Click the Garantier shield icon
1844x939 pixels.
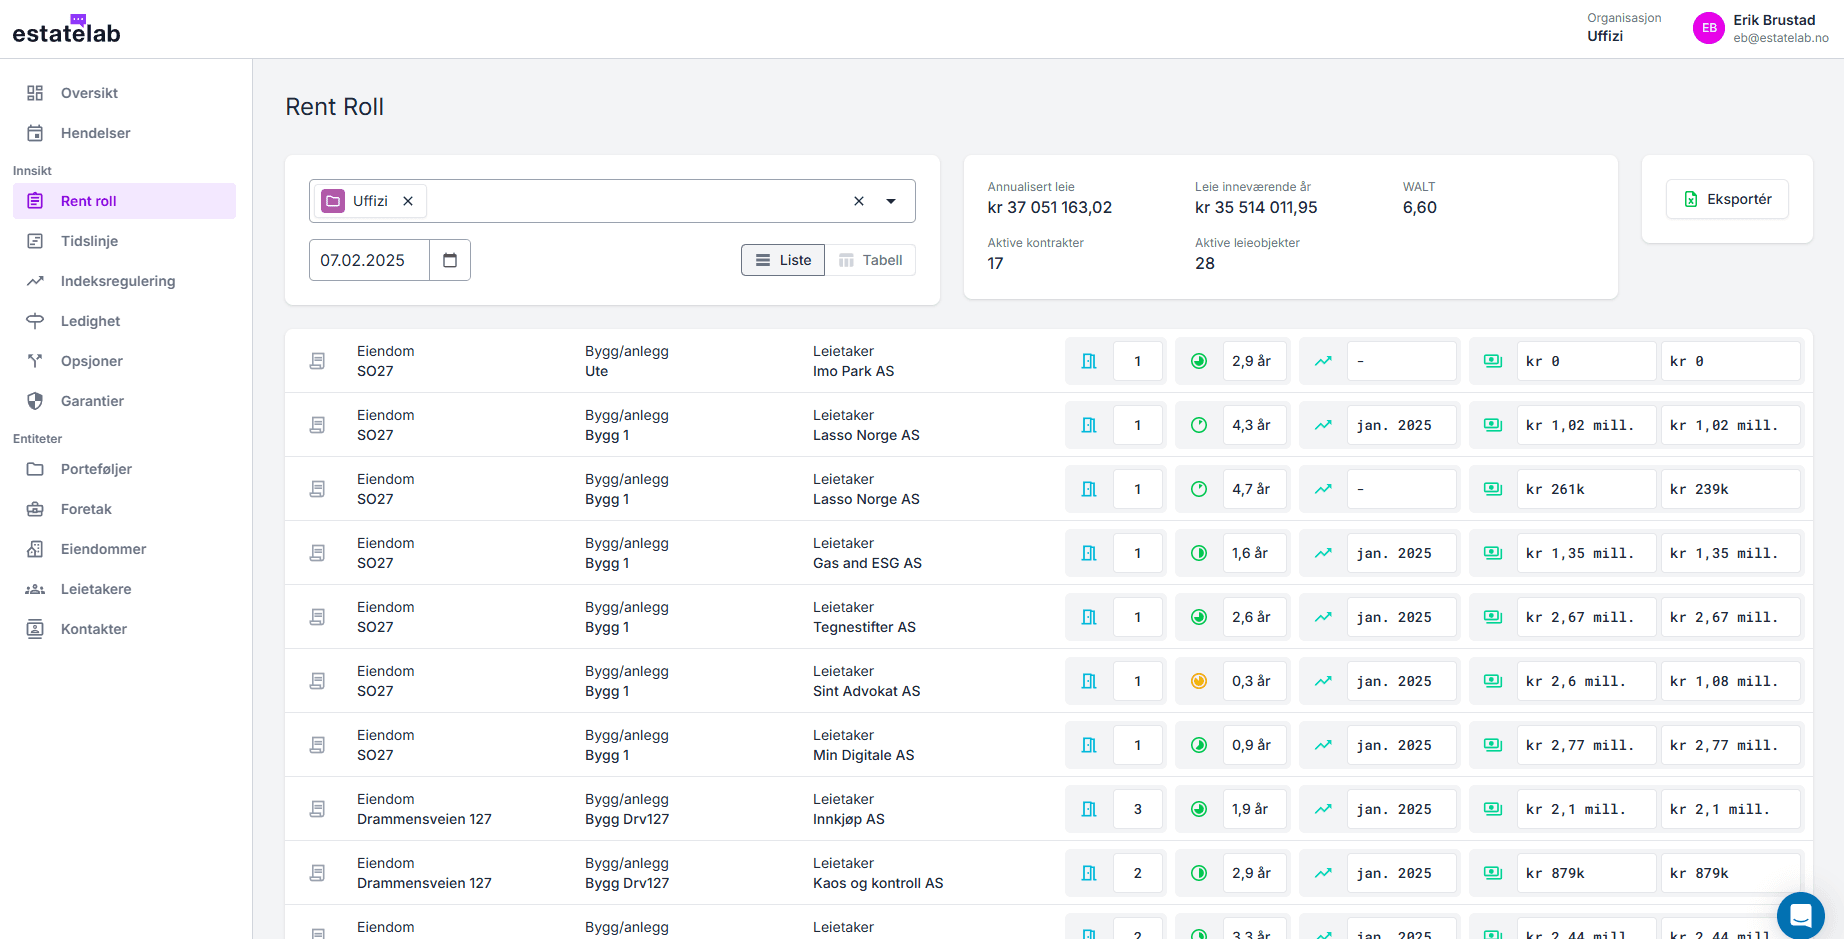[35, 401]
